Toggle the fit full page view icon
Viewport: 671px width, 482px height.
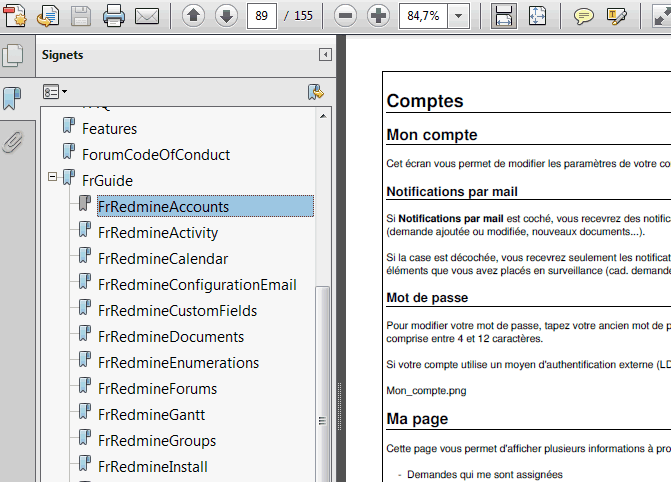coord(537,16)
